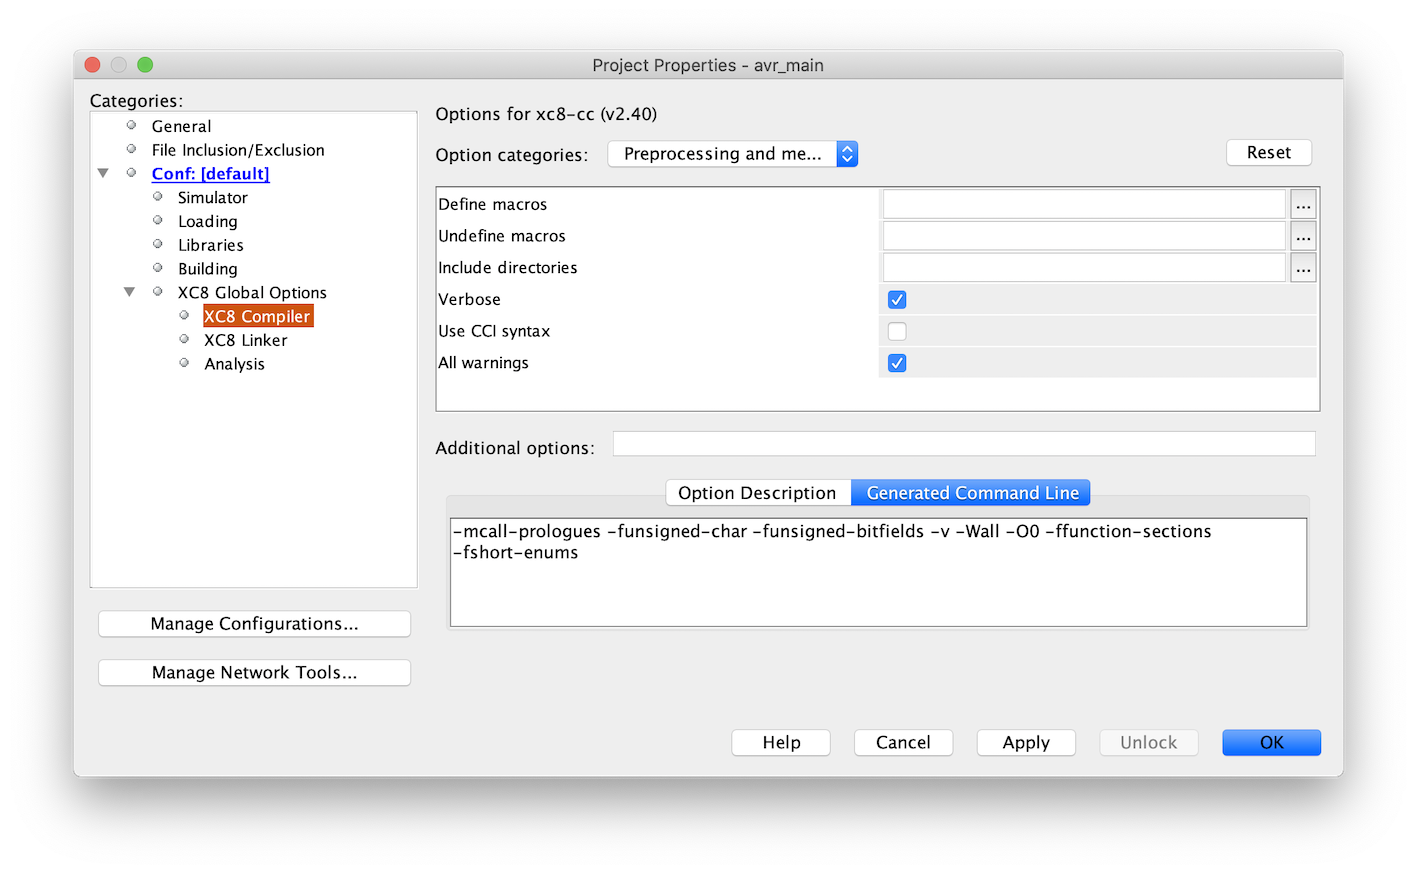Click the Include directories browse button

point(1302,269)
